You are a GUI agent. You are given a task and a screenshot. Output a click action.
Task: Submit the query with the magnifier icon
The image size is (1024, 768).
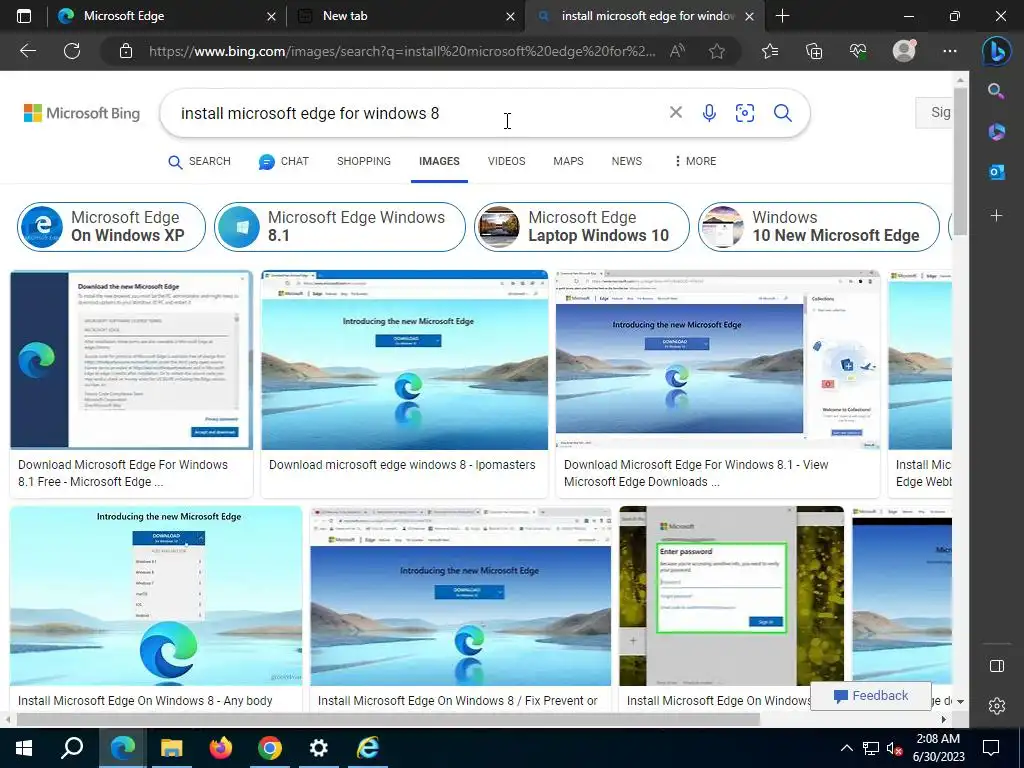click(x=783, y=113)
